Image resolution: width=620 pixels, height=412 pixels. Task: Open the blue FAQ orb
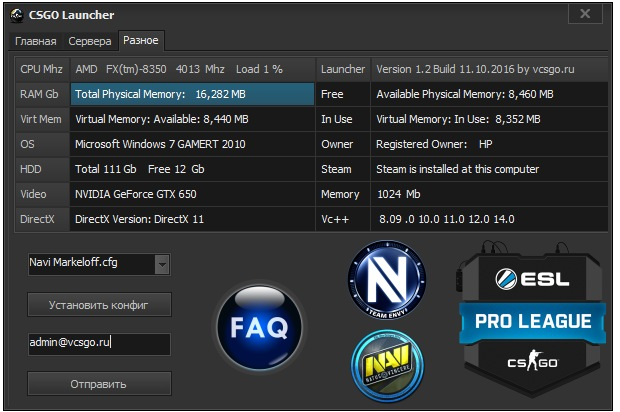(x=259, y=327)
